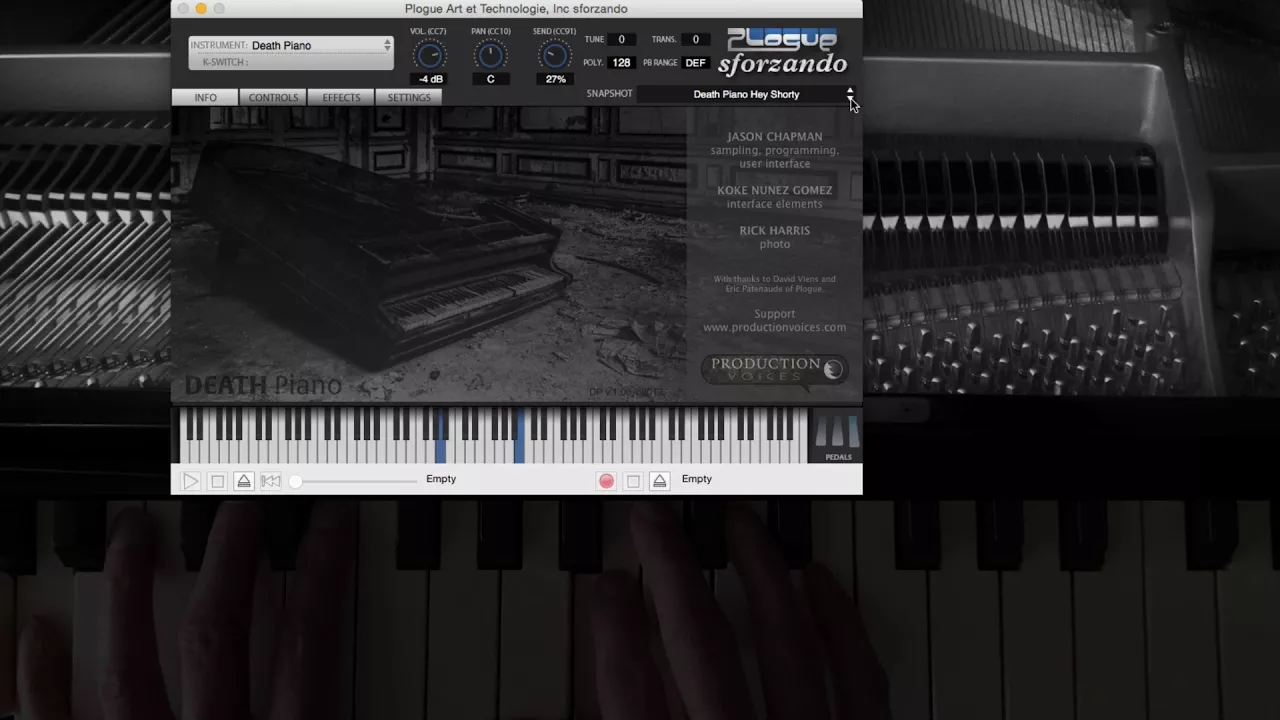Click the red record button
This screenshot has width=1280, height=720.
tap(606, 481)
